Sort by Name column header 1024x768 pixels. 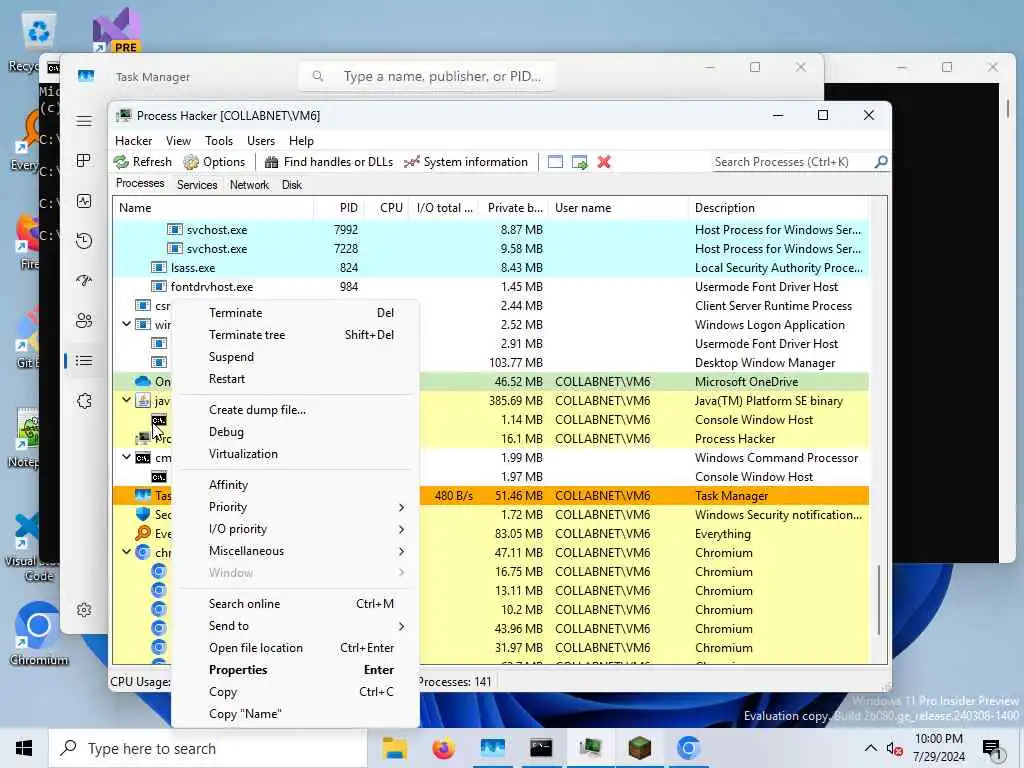[x=213, y=208]
